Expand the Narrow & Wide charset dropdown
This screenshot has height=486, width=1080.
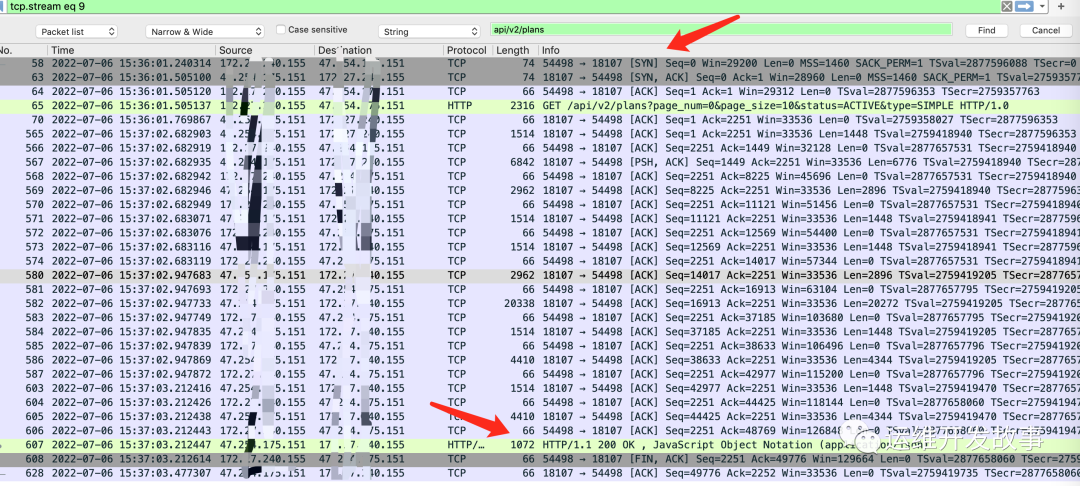(x=204, y=31)
